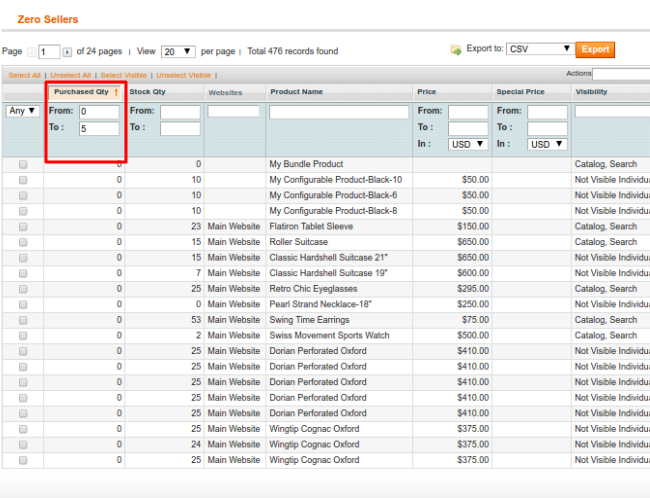650x498 pixels.
Task: Click the Purchased Qty sort arrow
Action: pyautogui.click(x=116, y=92)
